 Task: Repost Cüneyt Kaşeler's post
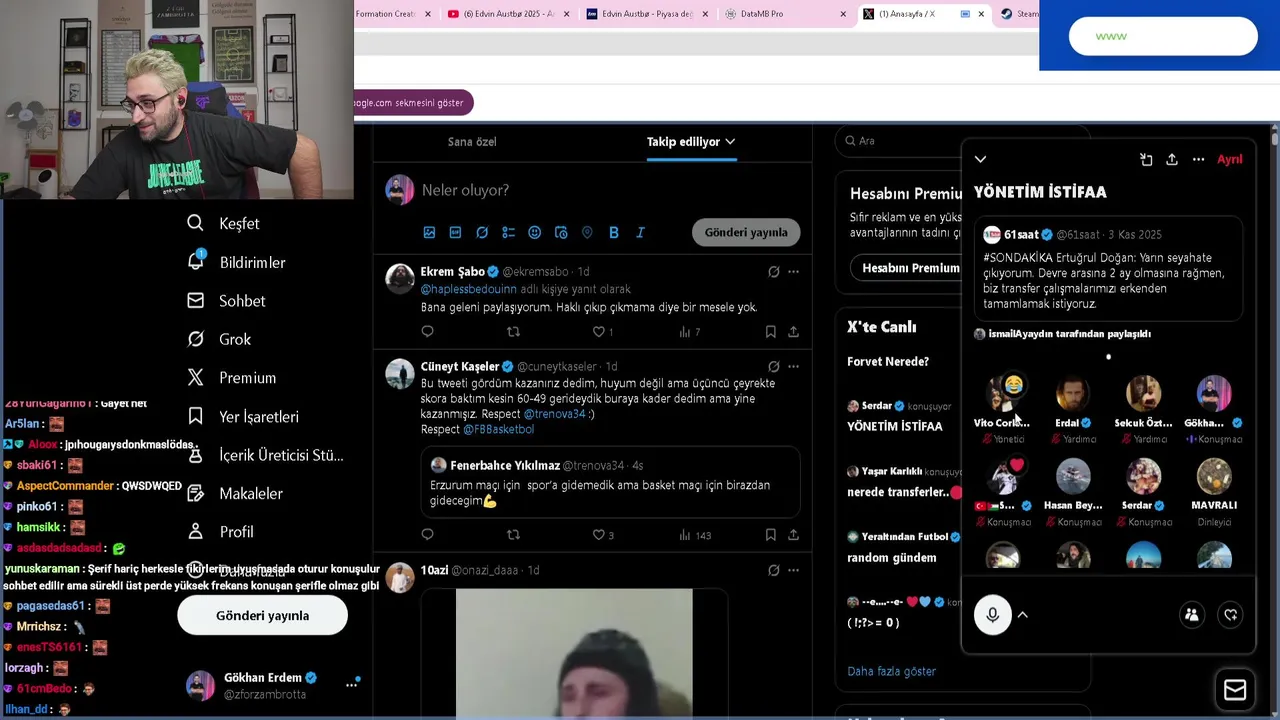pos(513,535)
